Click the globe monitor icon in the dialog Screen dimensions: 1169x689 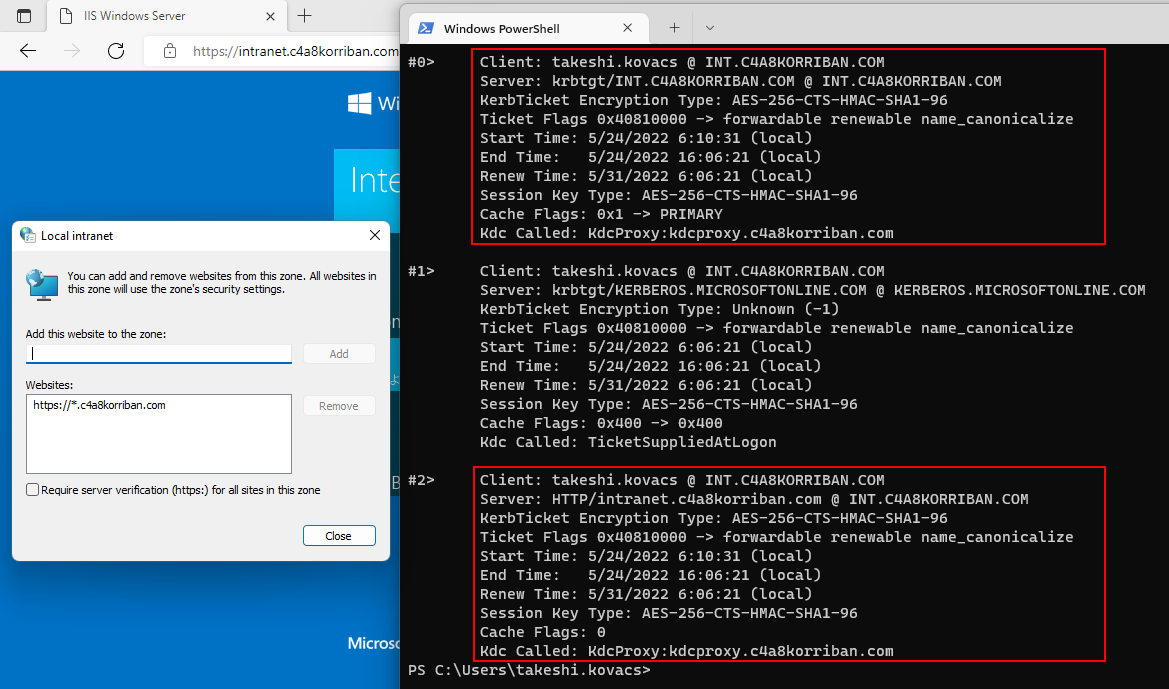pyautogui.click(x=42, y=285)
